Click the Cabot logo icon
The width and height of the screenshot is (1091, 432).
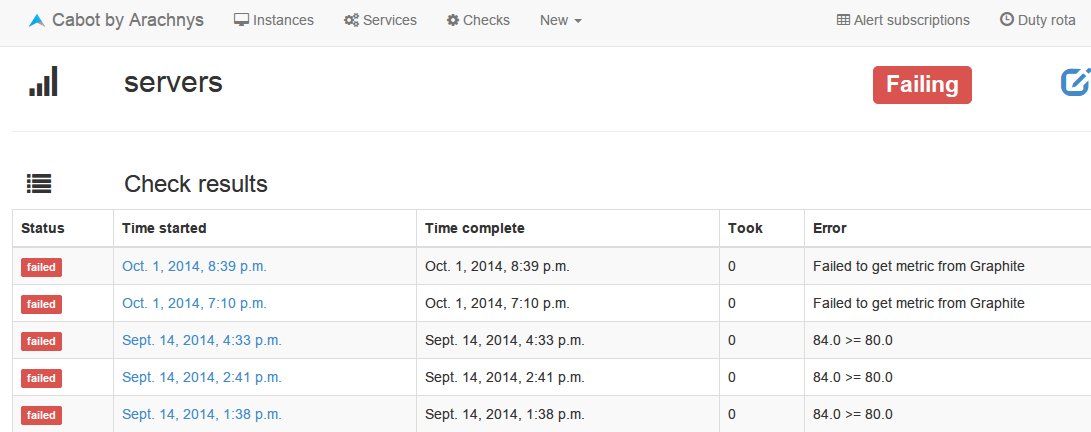click(x=37, y=20)
